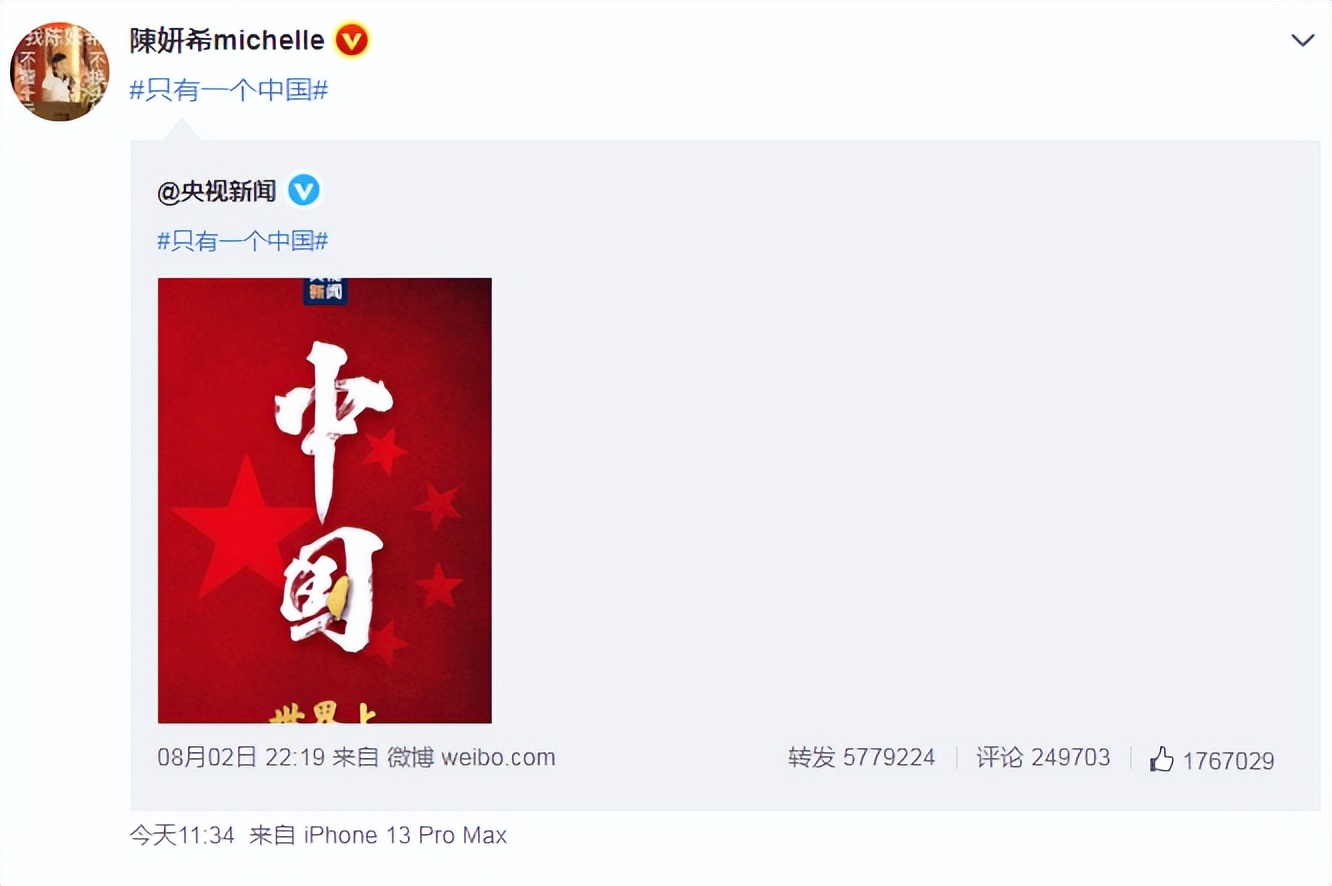This screenshot has height=886, width=1332.
Task: Click the 陳妍希michelle profile avatar
Action: (60, 72)
